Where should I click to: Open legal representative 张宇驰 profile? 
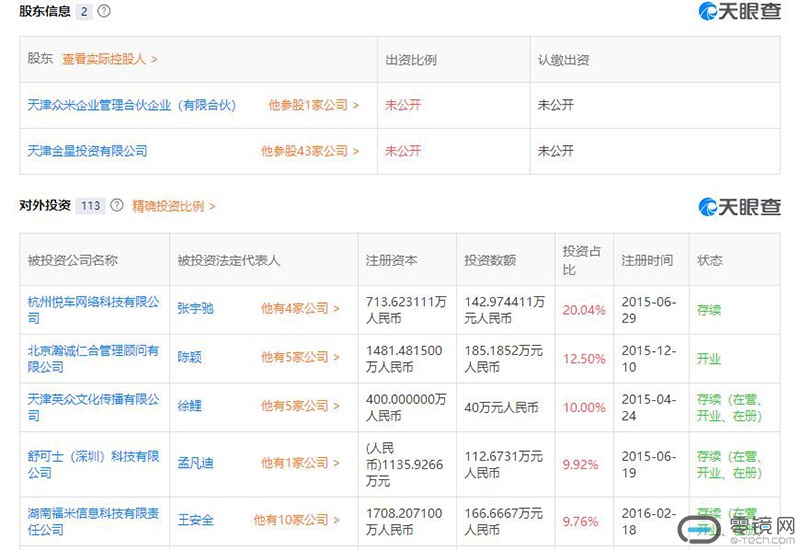[195, 309]
